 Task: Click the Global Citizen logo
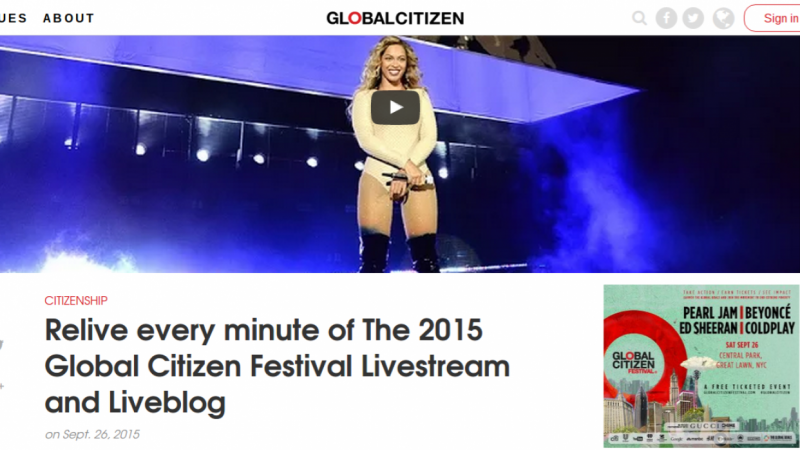click(395, 18)
